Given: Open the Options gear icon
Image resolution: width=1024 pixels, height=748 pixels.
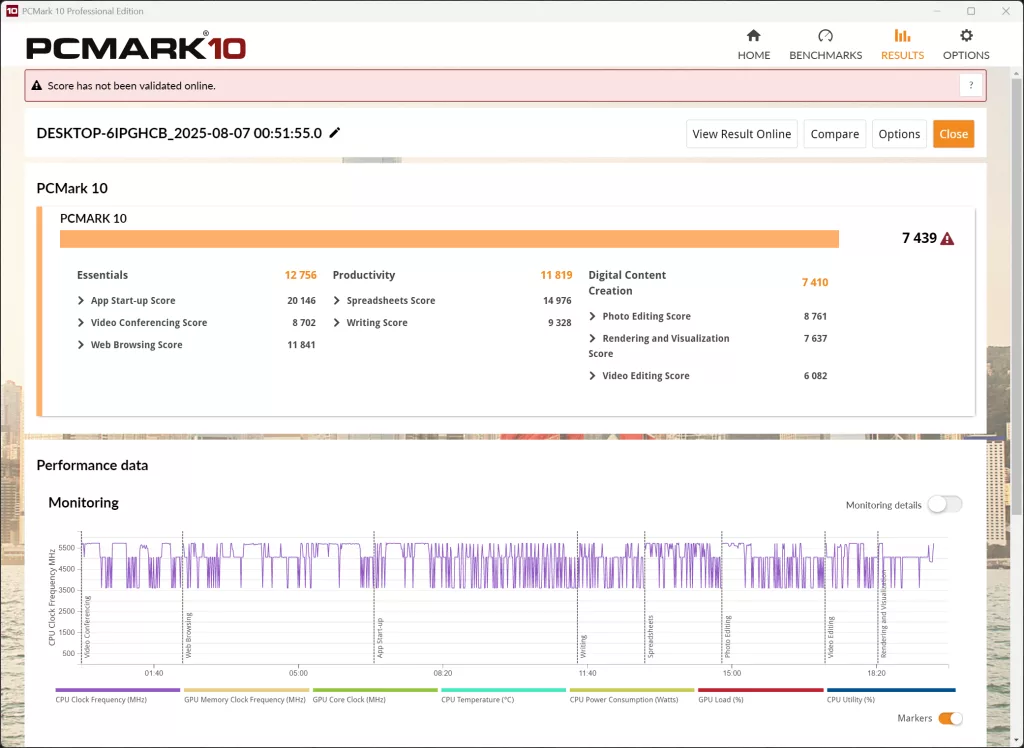Looking at the screenshot, I should click(x=966, y=35).
